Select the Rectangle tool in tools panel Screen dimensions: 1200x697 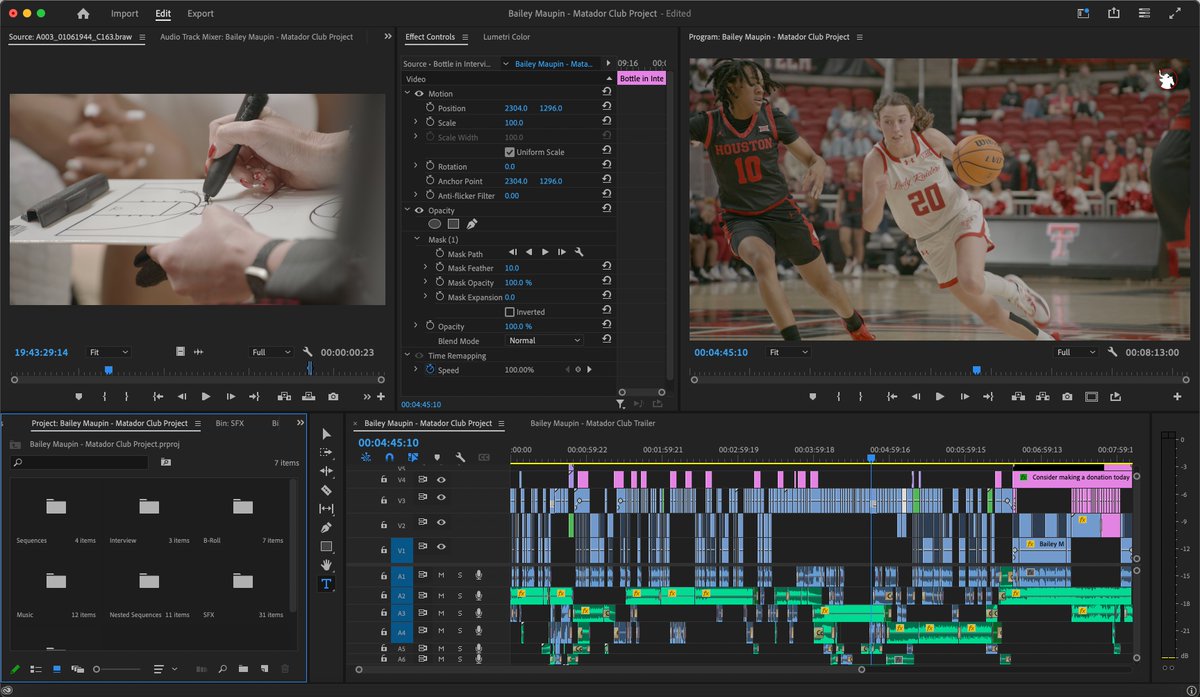pos(326,547)
